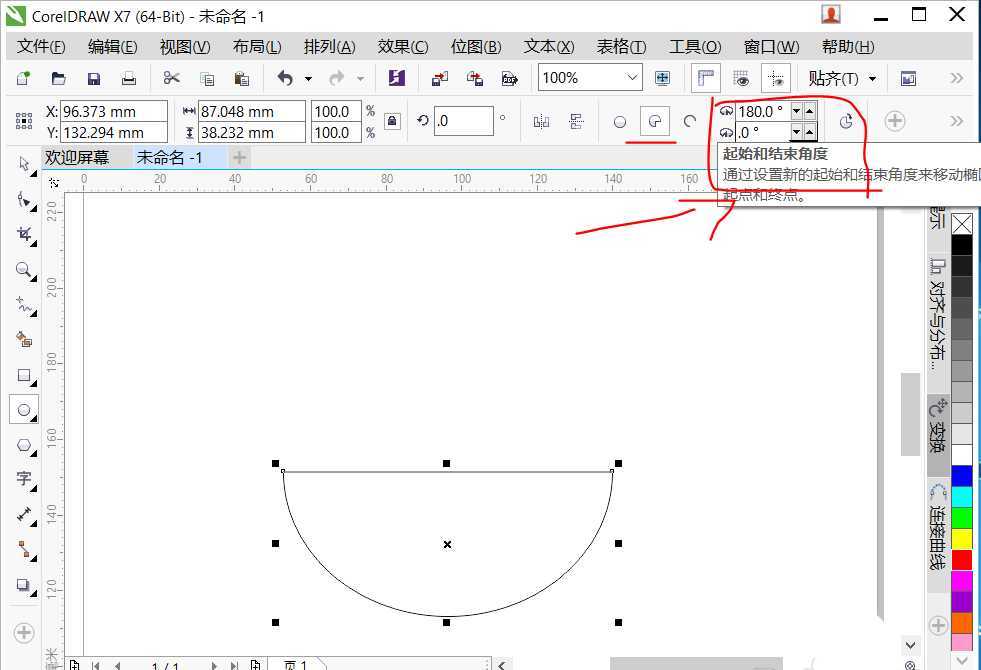Select the Polygon tool
Image resolution: width=981 pixels, height=670 pixels.
[23, 444]
